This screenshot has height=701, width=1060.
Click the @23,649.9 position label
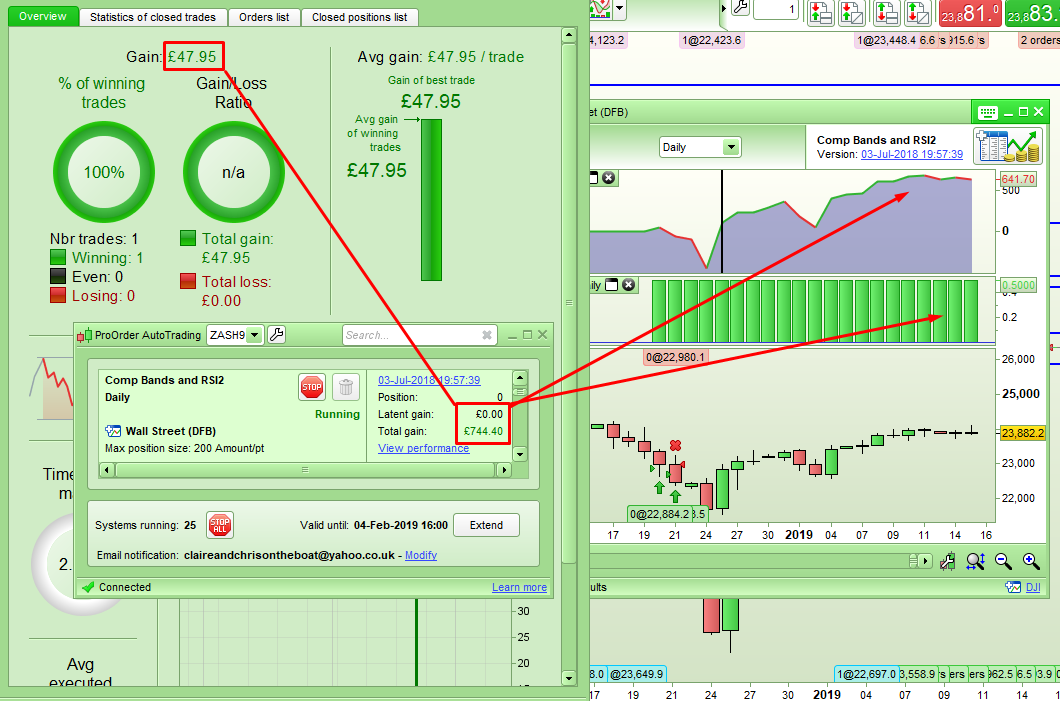pos(638,674)
